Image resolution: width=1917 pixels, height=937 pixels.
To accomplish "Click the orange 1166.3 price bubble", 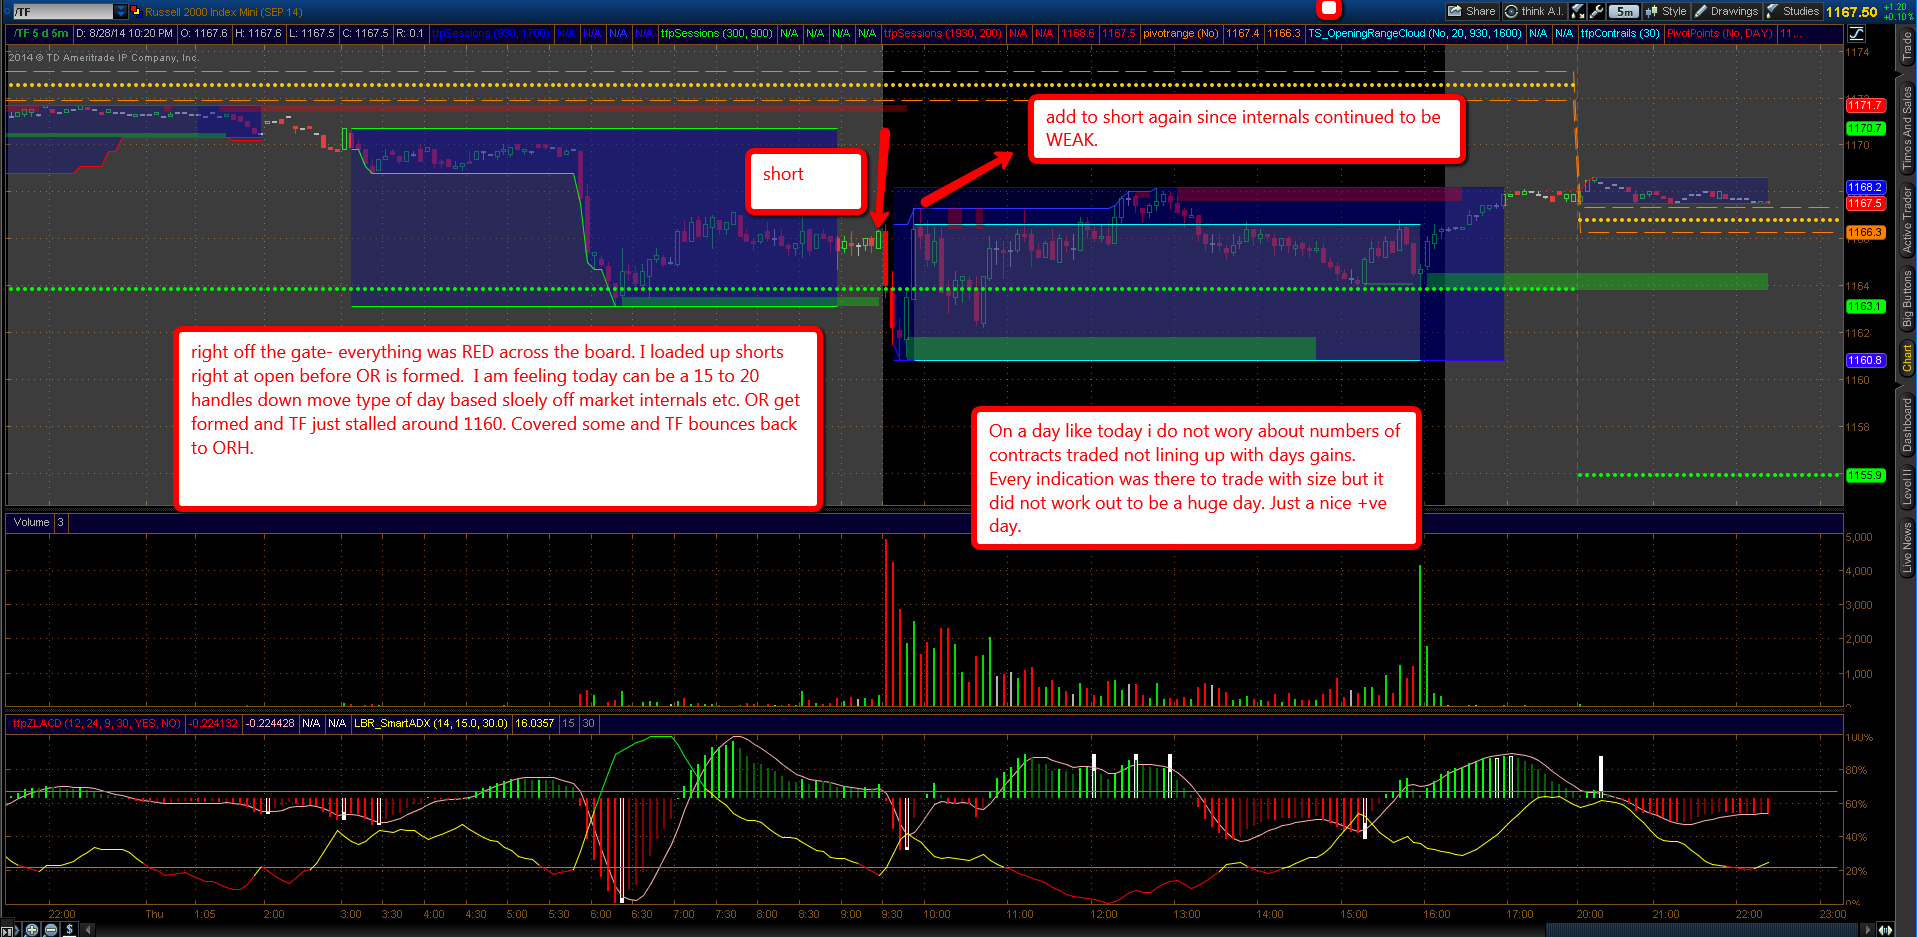I will click(x=1865, y=232).
